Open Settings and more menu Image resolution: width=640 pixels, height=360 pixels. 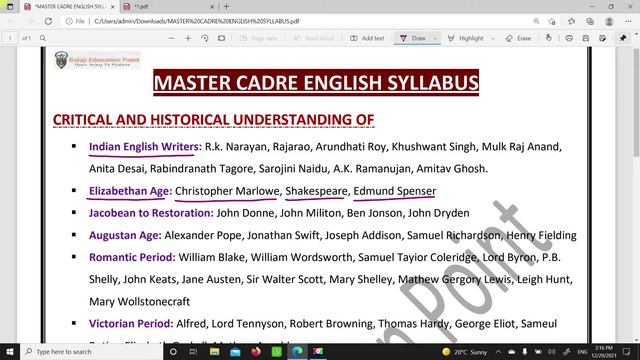tap(628, 21)
